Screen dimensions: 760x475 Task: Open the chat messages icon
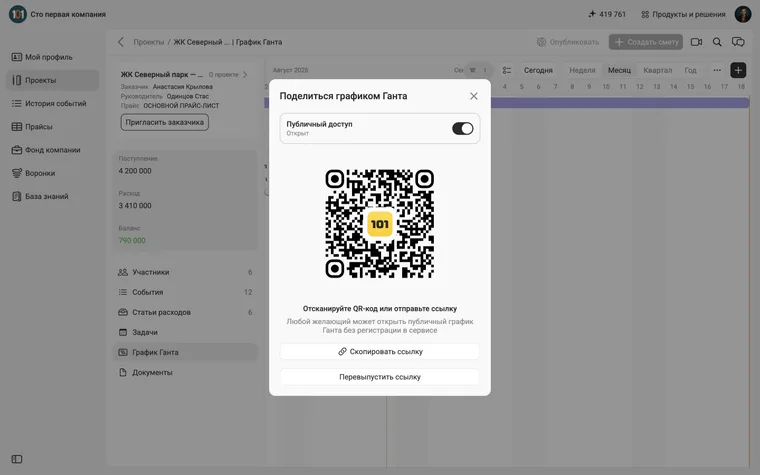[x=738, y=42]
